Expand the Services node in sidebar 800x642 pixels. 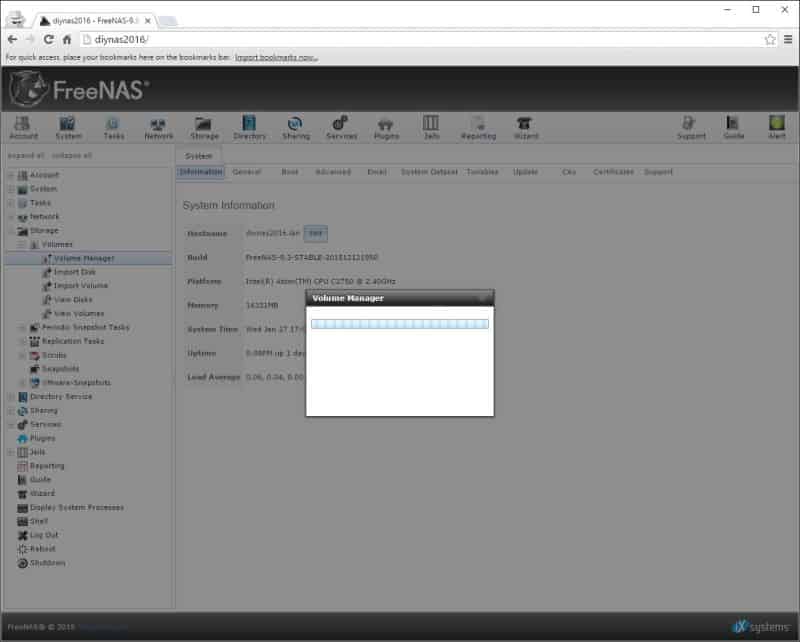[x=10, y=424]
